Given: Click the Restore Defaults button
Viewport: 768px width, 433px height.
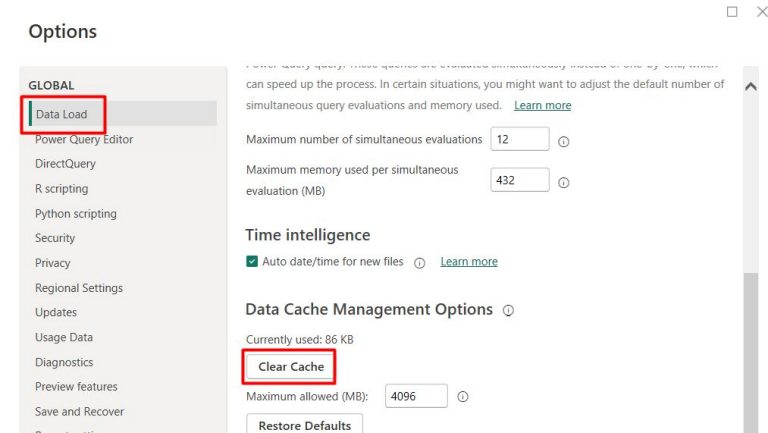Looking at the screenshot, I should pyautogui.click(x=304, y=425).
